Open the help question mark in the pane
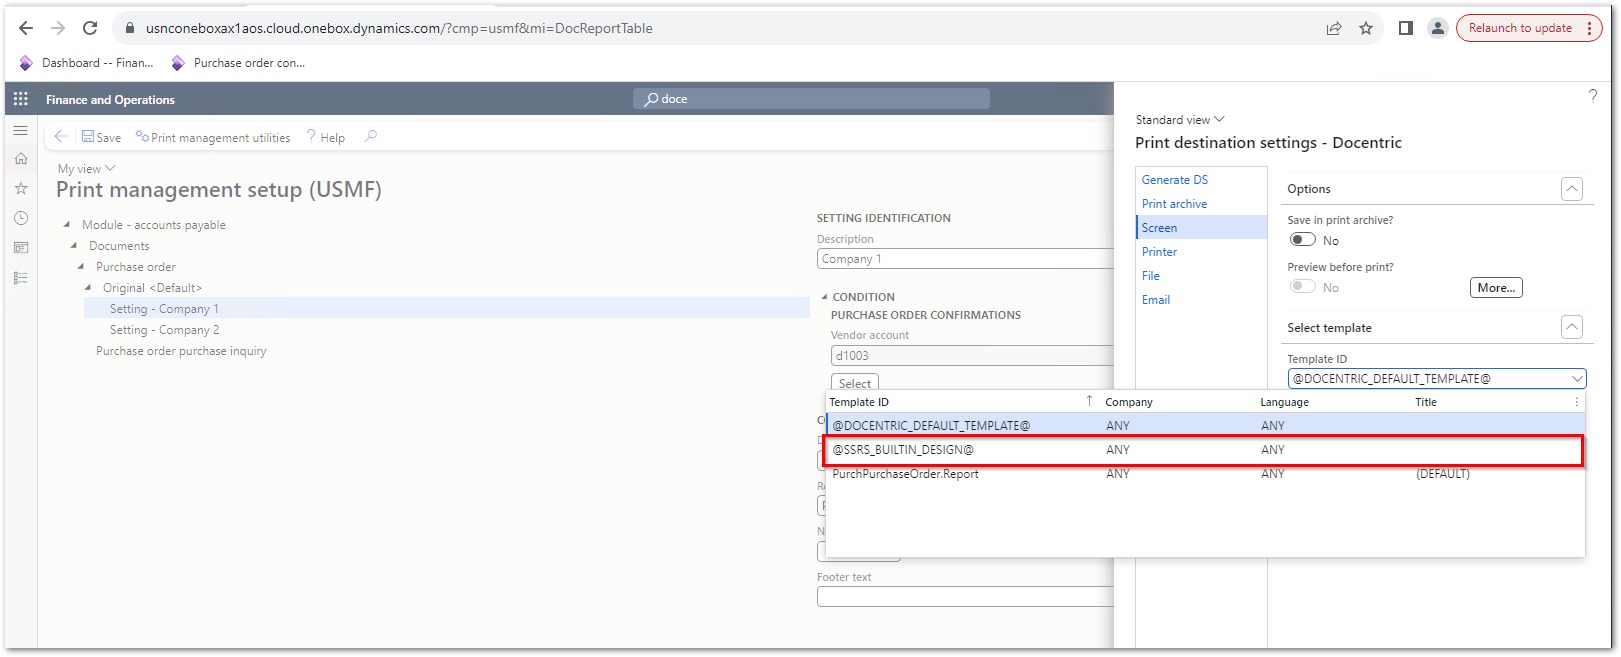The image size is (1621, 657). click(1593, 96)
